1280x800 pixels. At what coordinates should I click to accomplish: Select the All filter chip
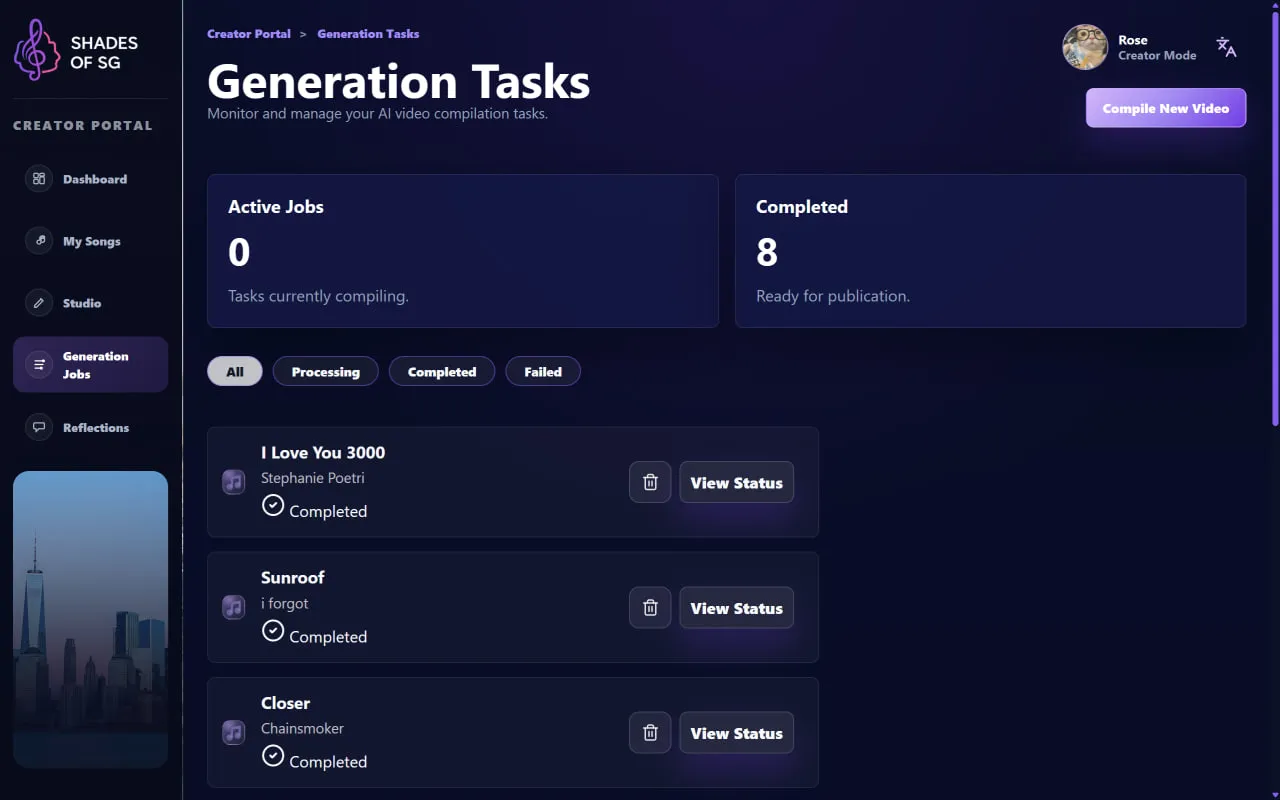(x=235, y=371)
